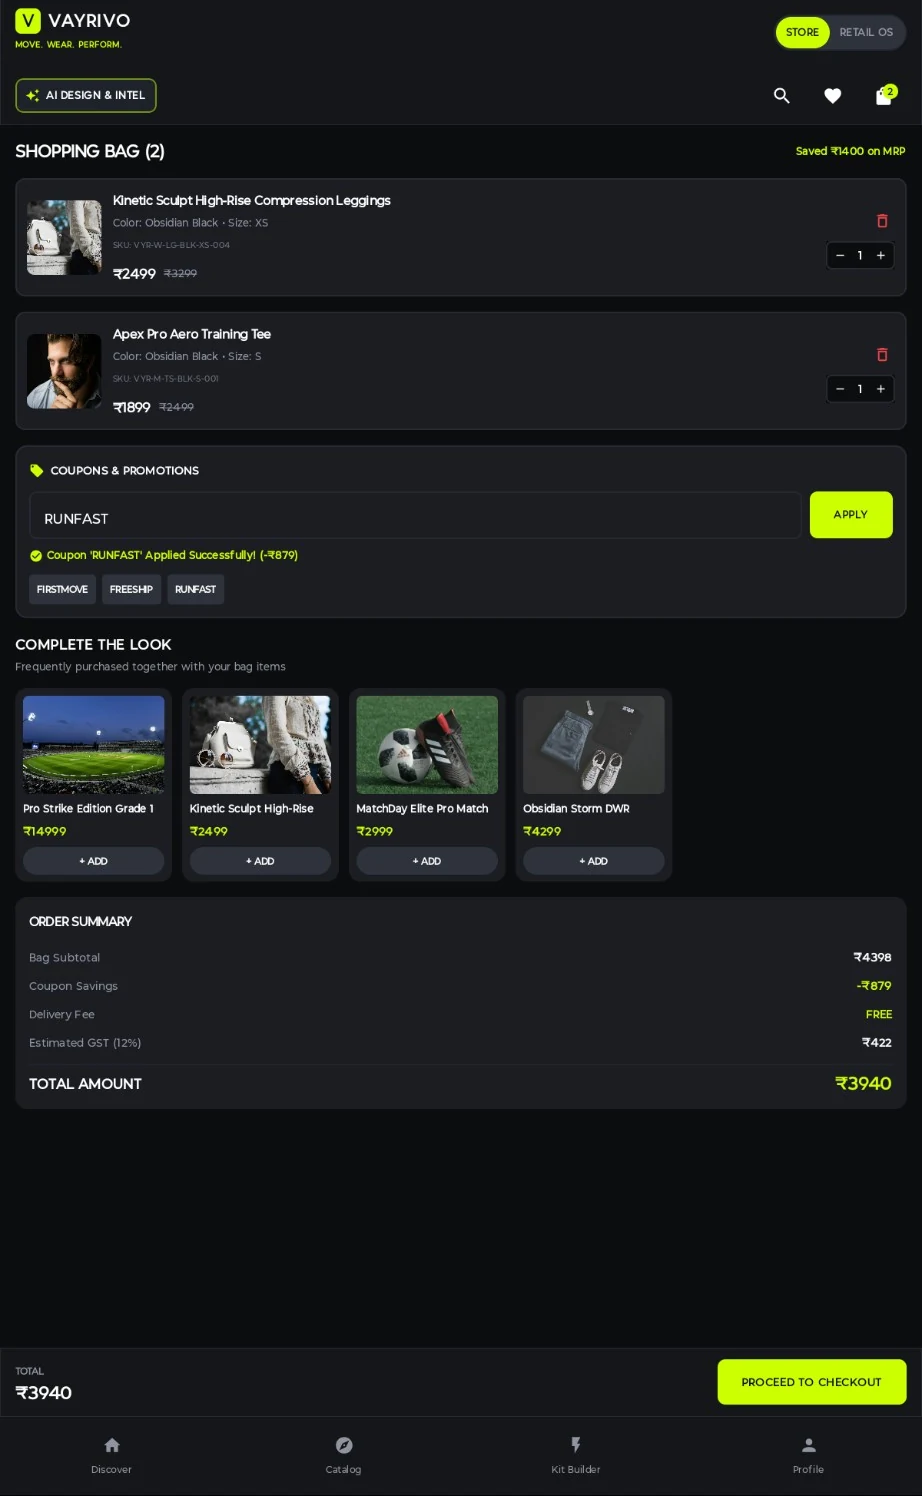The width and height of the screenshot is (922, 1496).
Task: Open Kinetic Sculpt High-Rise Compression Leggings title
Action: click(252, 200)
